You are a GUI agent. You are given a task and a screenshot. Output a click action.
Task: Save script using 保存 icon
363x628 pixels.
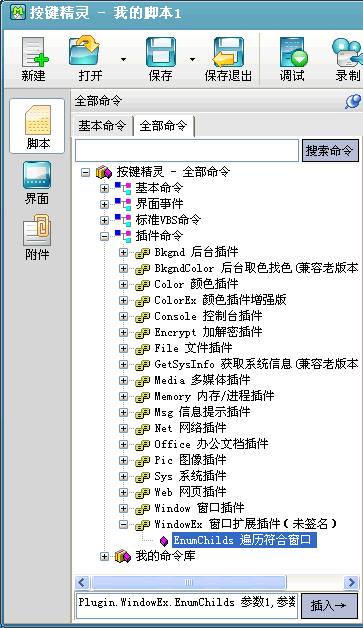tap(161, 52)
